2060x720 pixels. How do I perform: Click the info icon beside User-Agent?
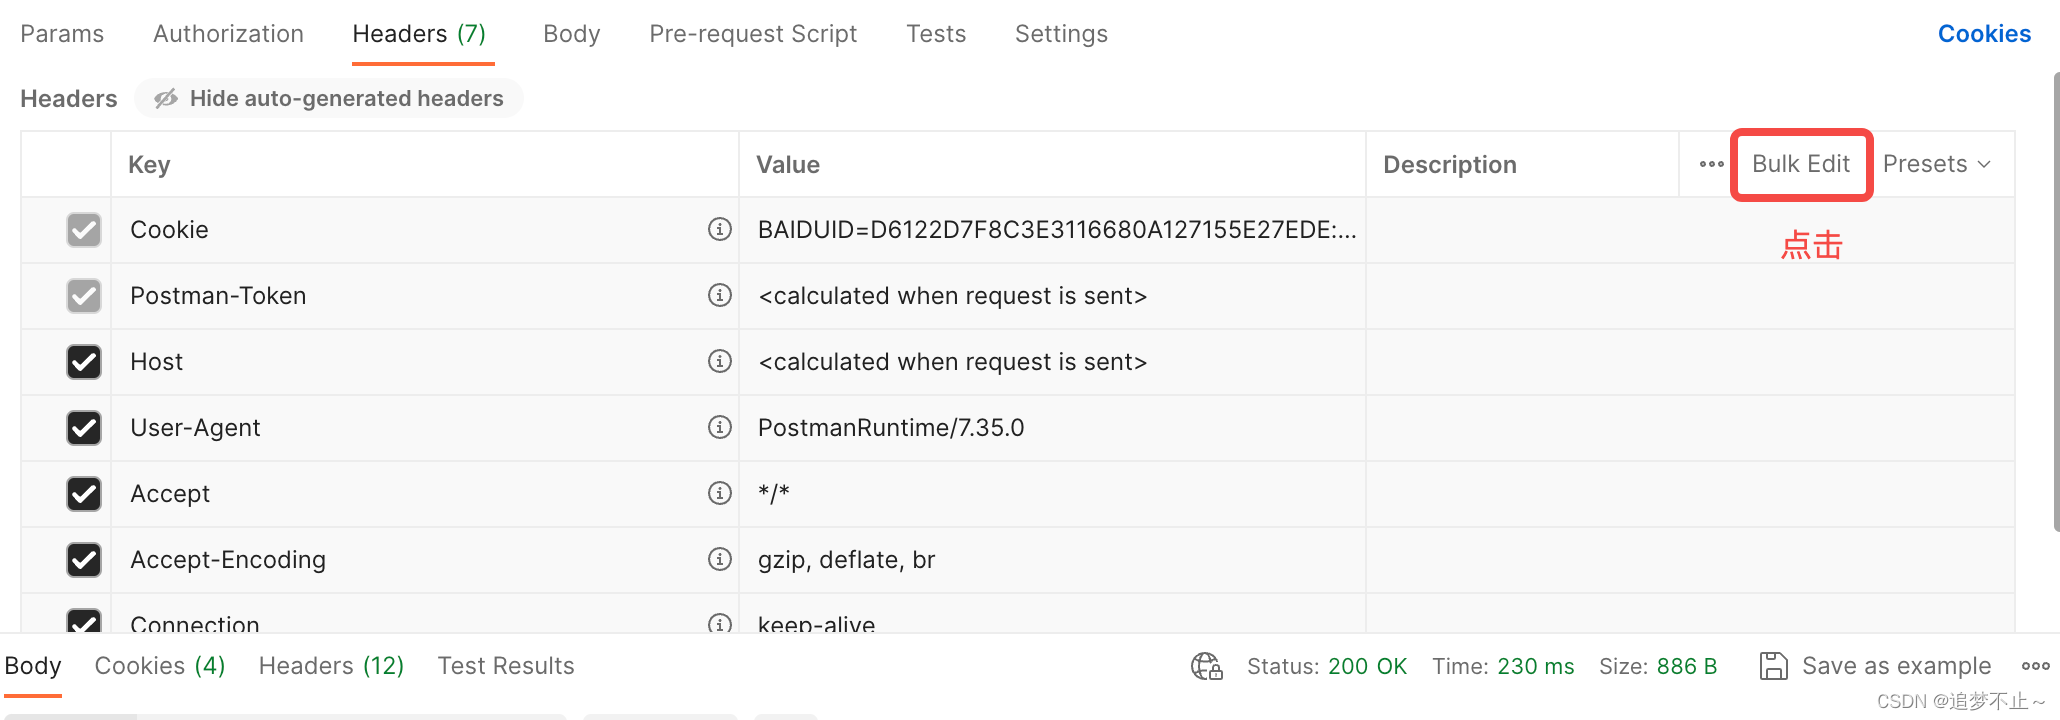720,427
